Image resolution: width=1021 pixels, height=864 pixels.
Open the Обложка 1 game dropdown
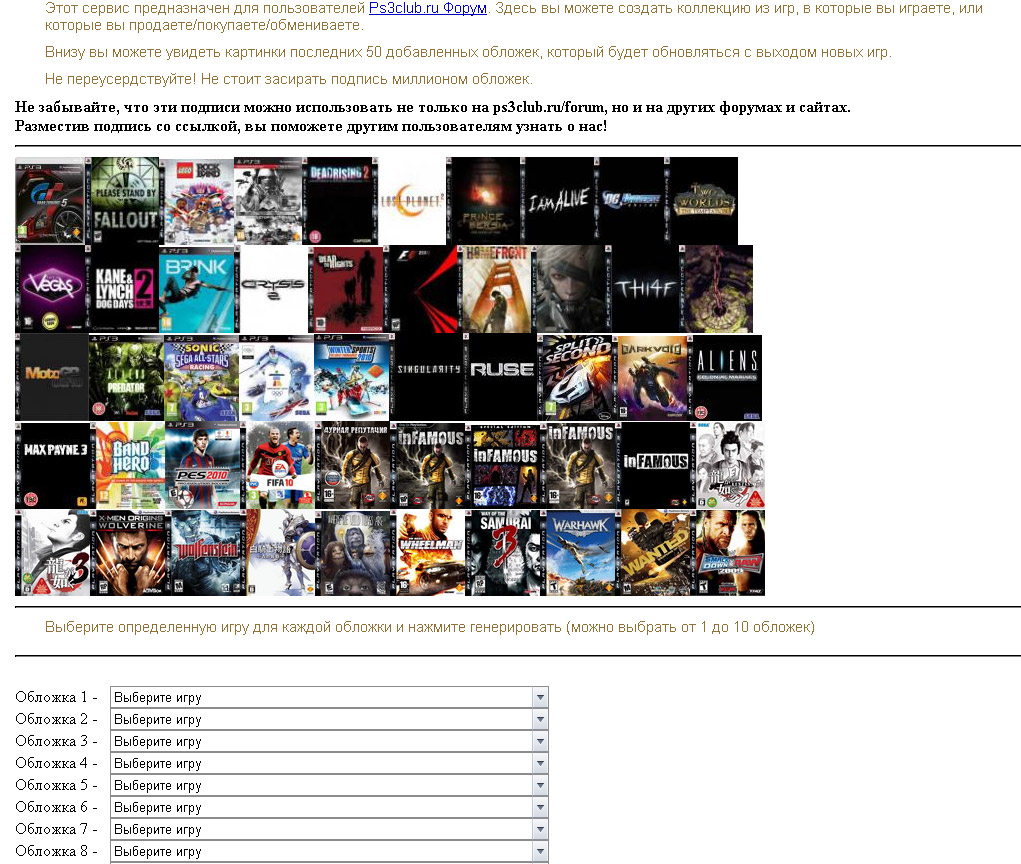329,697
